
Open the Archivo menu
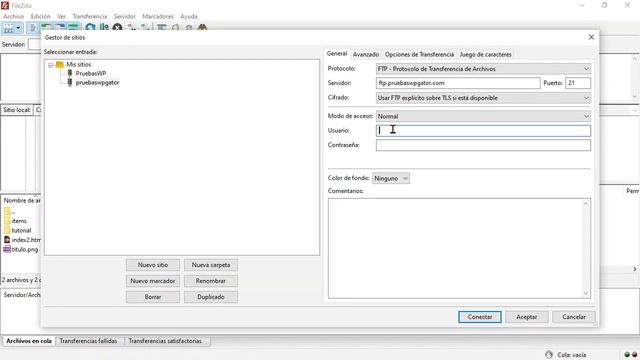click(13, 16)
